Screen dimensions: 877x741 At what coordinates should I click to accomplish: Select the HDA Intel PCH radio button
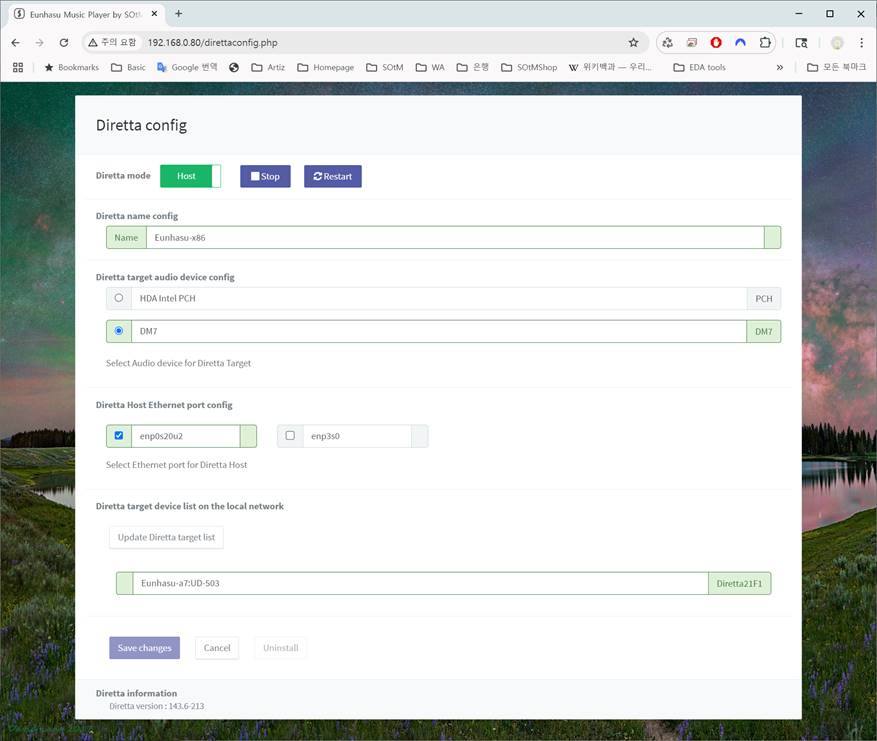(x=119, y=298)
